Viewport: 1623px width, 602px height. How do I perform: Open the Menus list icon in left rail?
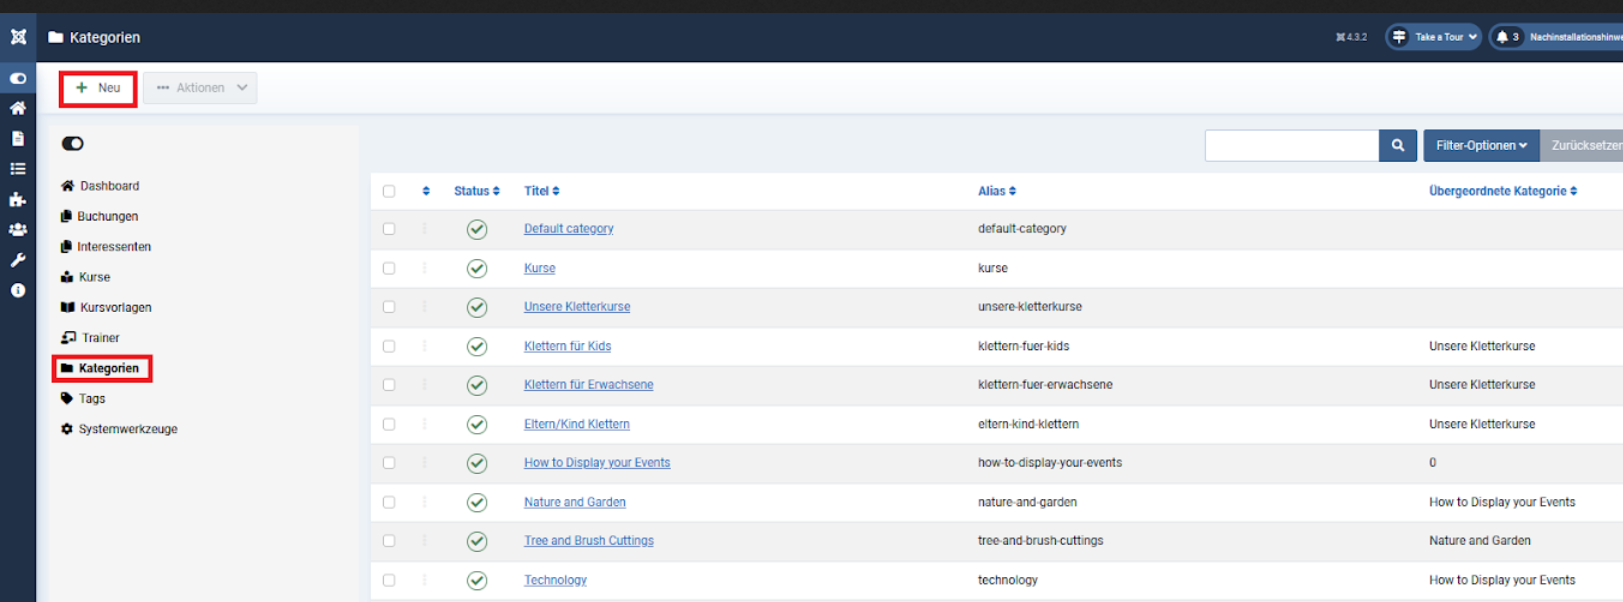(x=18, y=169)
